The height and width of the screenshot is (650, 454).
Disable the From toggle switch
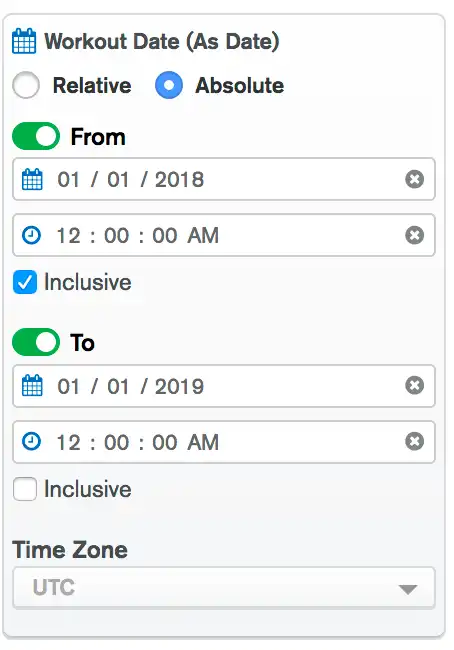[36, 136]
